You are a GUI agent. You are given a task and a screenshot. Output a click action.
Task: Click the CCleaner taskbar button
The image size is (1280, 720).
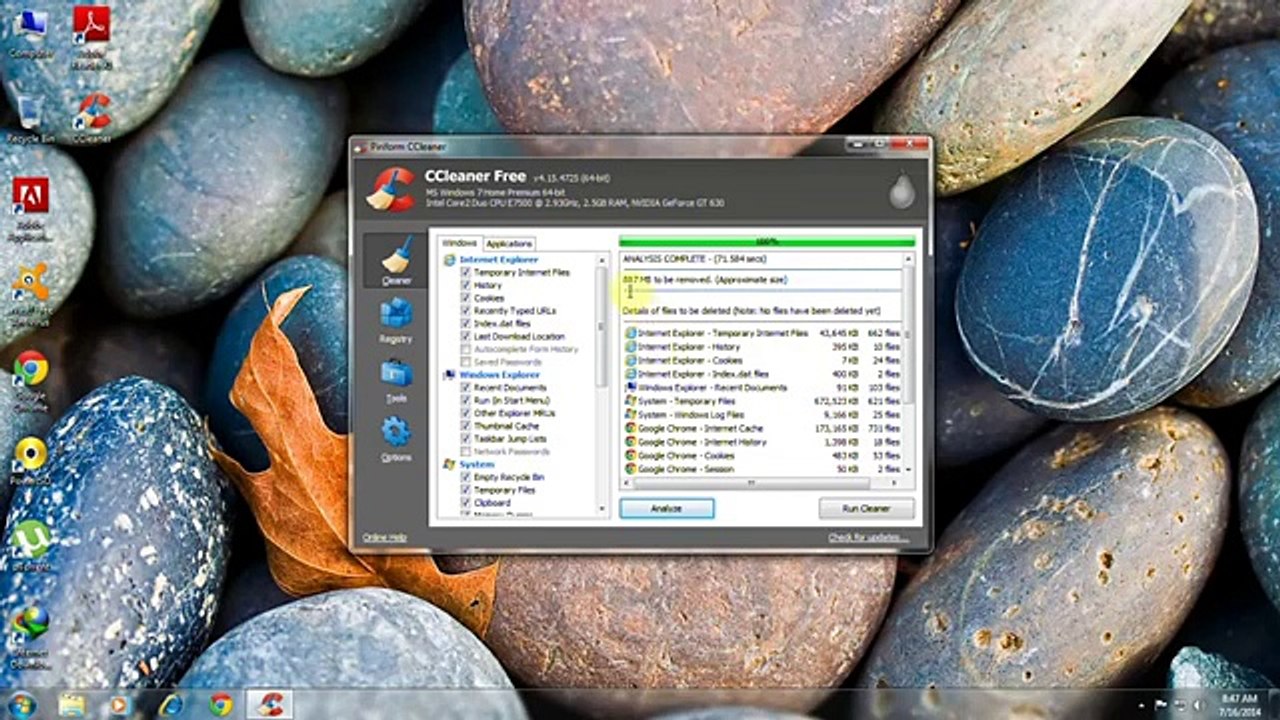tap(270, 705)
